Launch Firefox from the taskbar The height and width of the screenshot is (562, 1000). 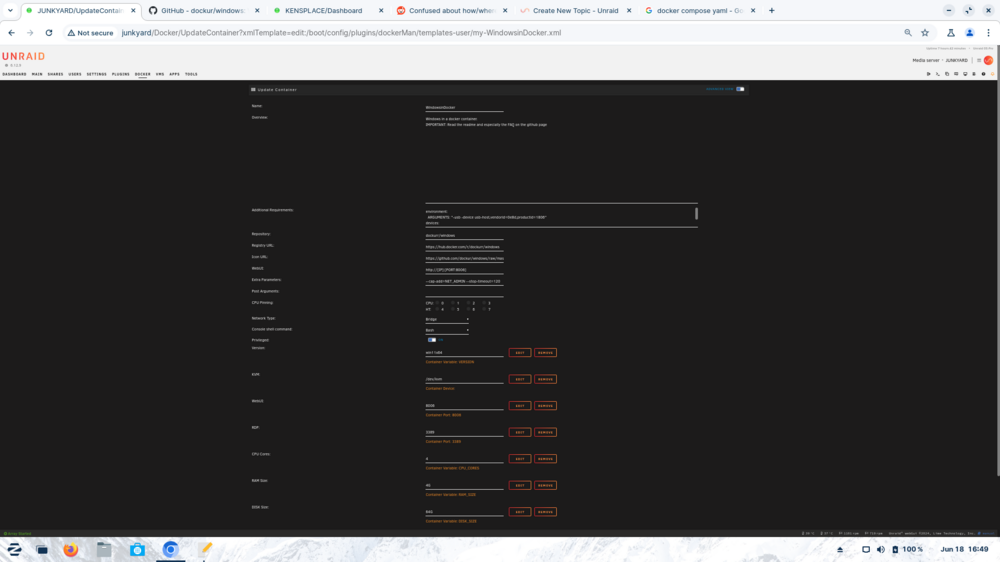[x=71, y=549]
